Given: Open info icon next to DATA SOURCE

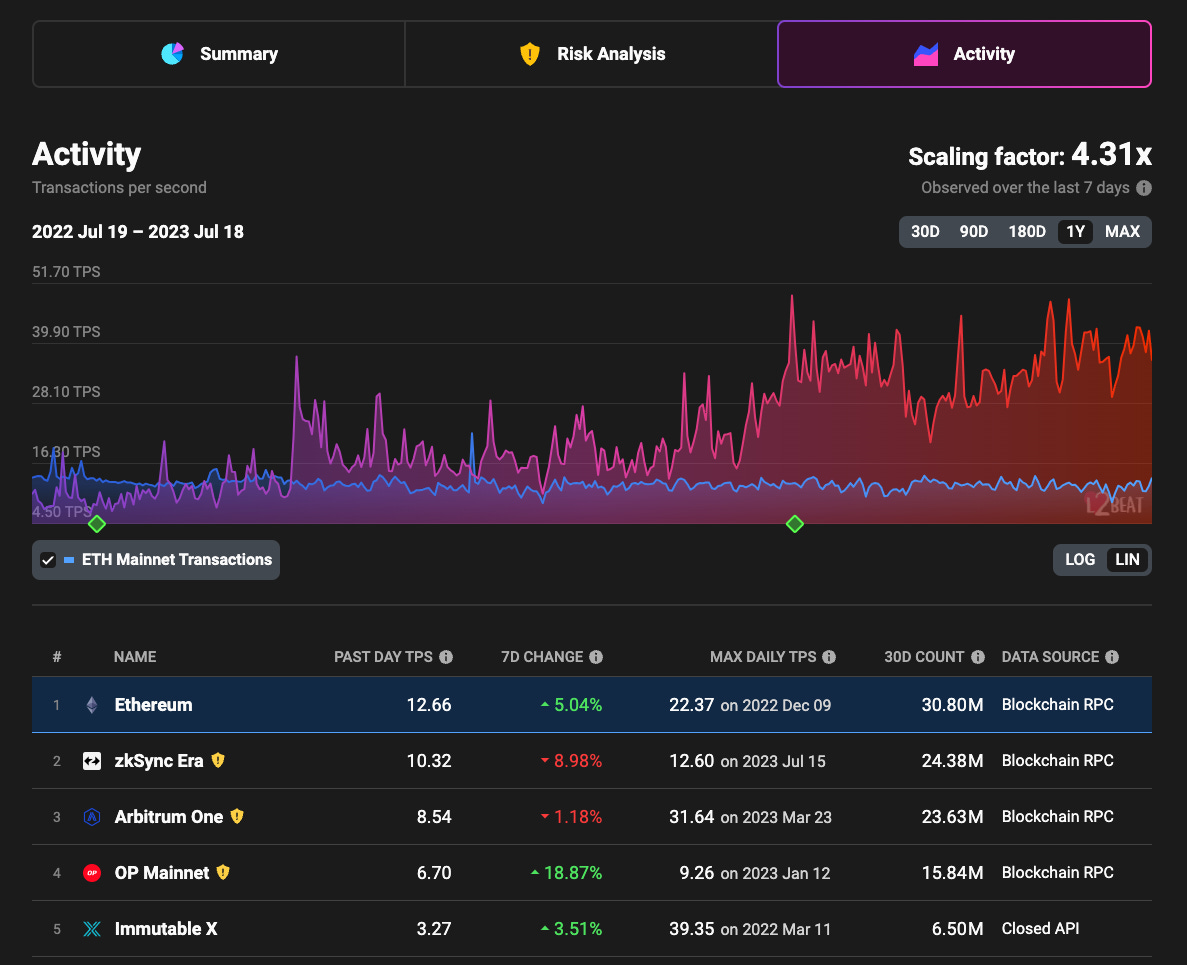Looking at the screenshot, I should coord(1111,657).
